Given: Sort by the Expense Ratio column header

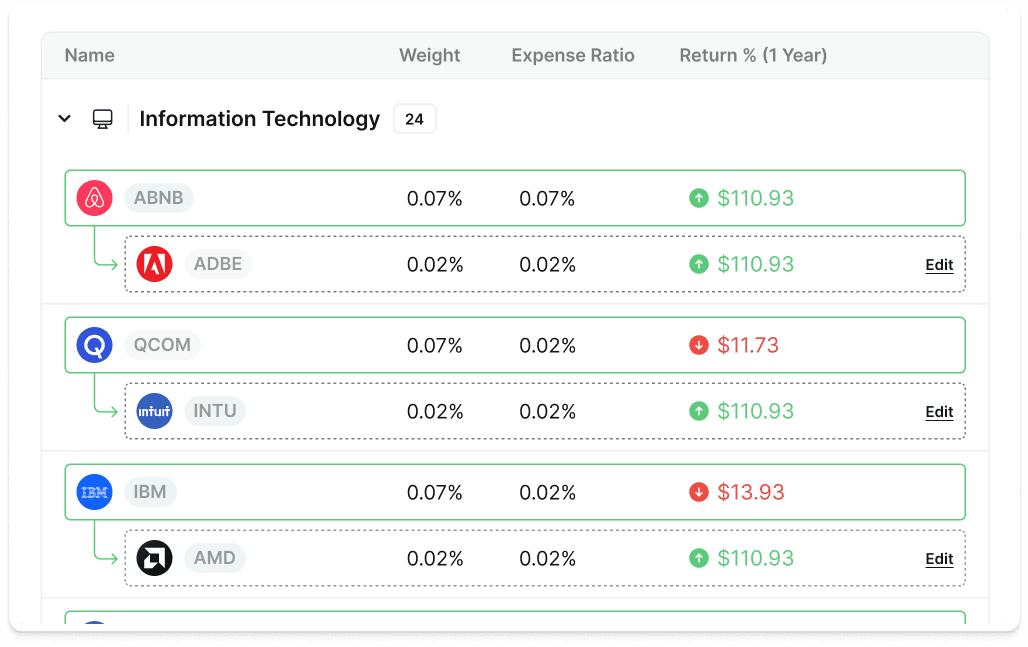Looking at the screenshot, I should pyautogui.click(x=573, y=55).
